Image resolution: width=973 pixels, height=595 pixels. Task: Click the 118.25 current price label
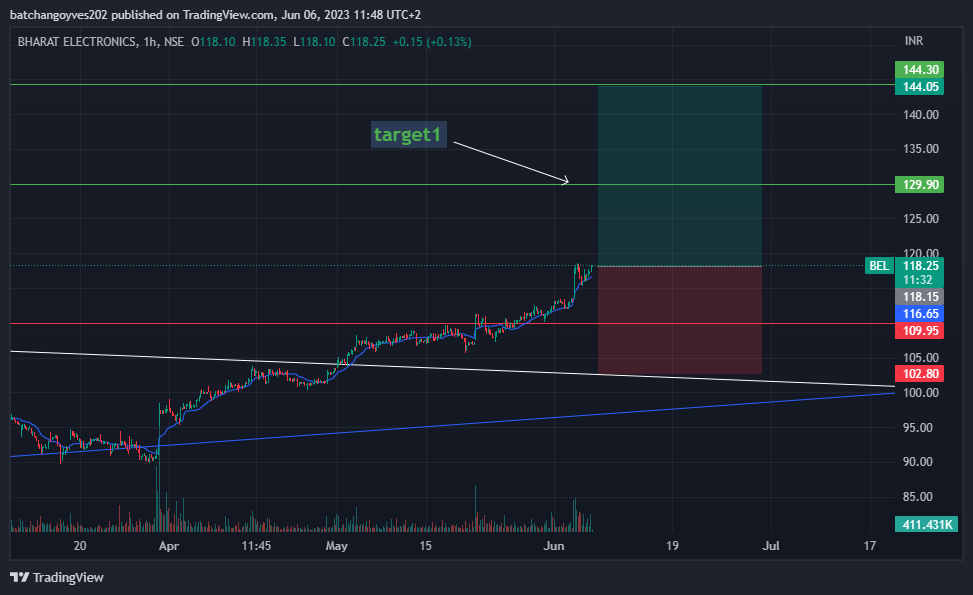click(920, 266)
